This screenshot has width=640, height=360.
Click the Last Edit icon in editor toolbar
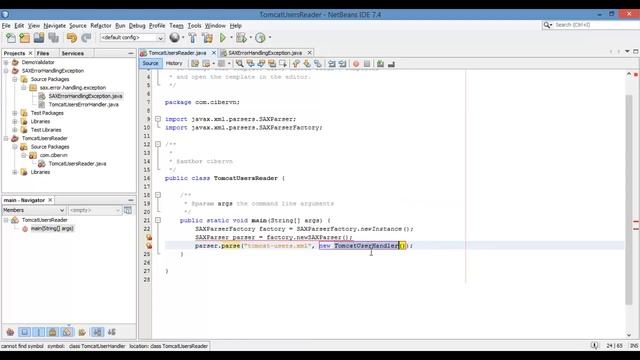click(x=195, y=64)
